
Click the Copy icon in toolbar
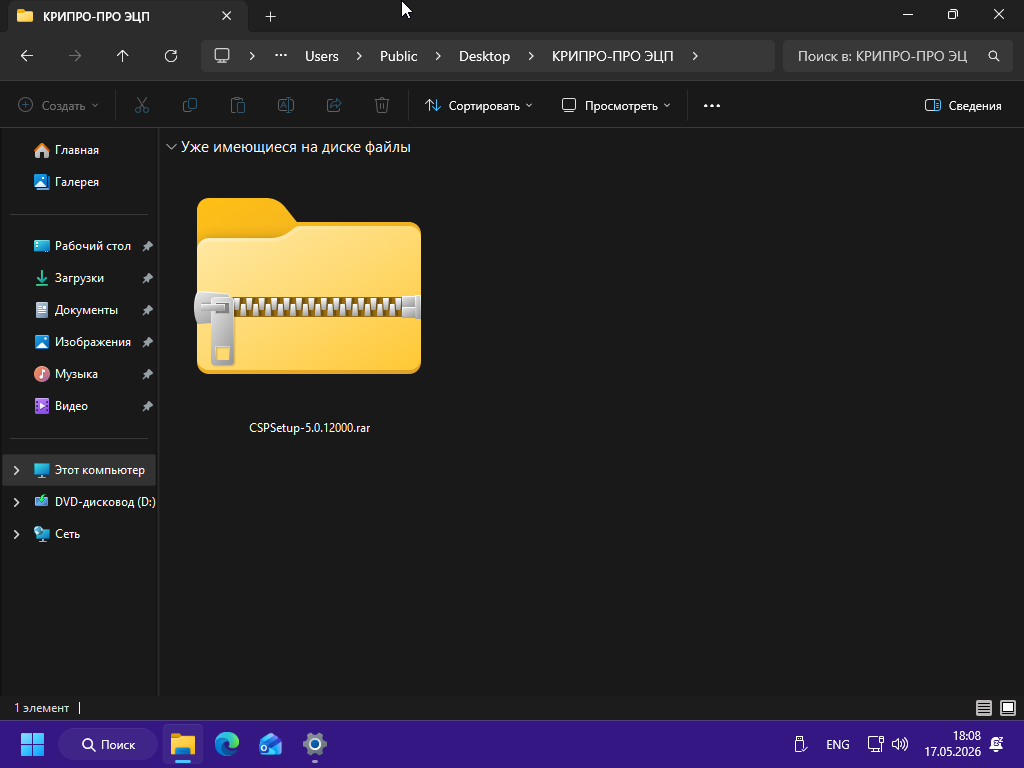point(190,105)
